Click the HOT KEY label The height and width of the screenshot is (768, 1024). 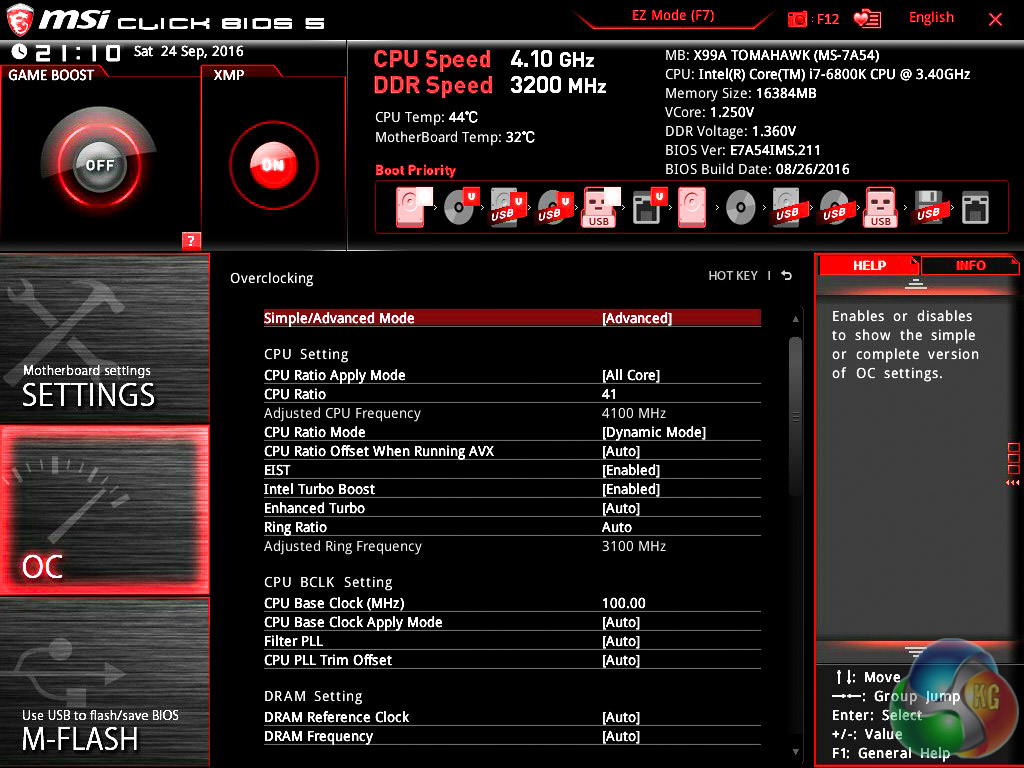(x=733, y=276)
